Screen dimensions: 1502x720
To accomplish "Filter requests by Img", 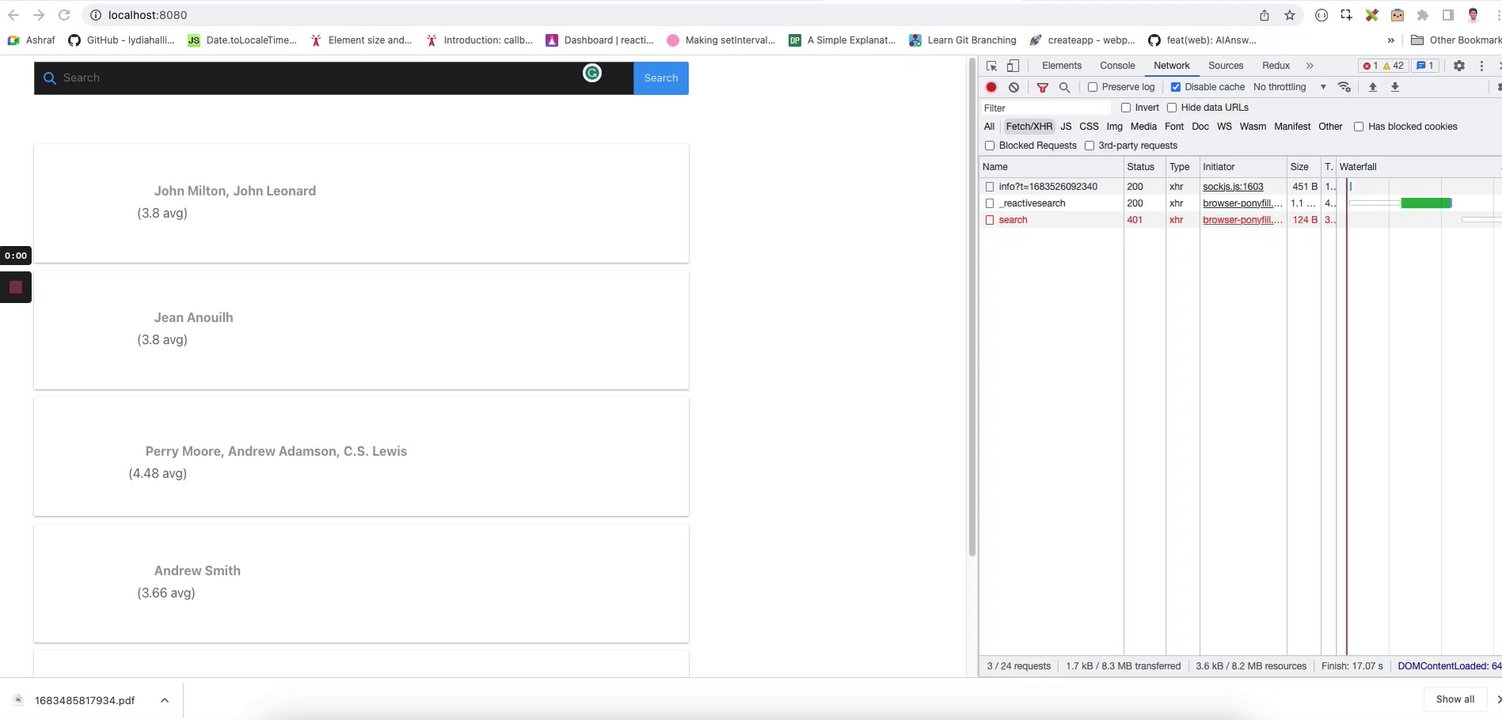I will pyautogui.click(x=1114, y=126).
